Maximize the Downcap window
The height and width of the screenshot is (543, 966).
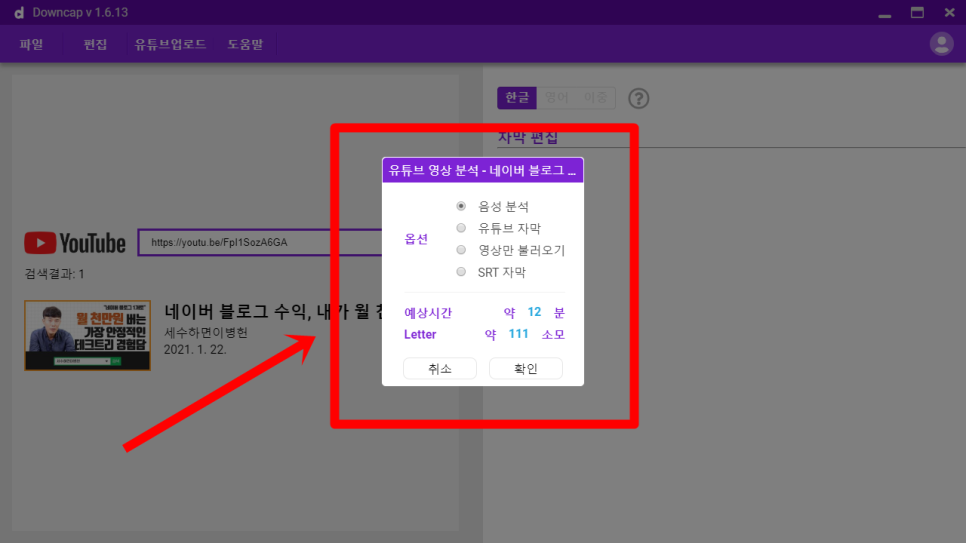tap(917, 12)
